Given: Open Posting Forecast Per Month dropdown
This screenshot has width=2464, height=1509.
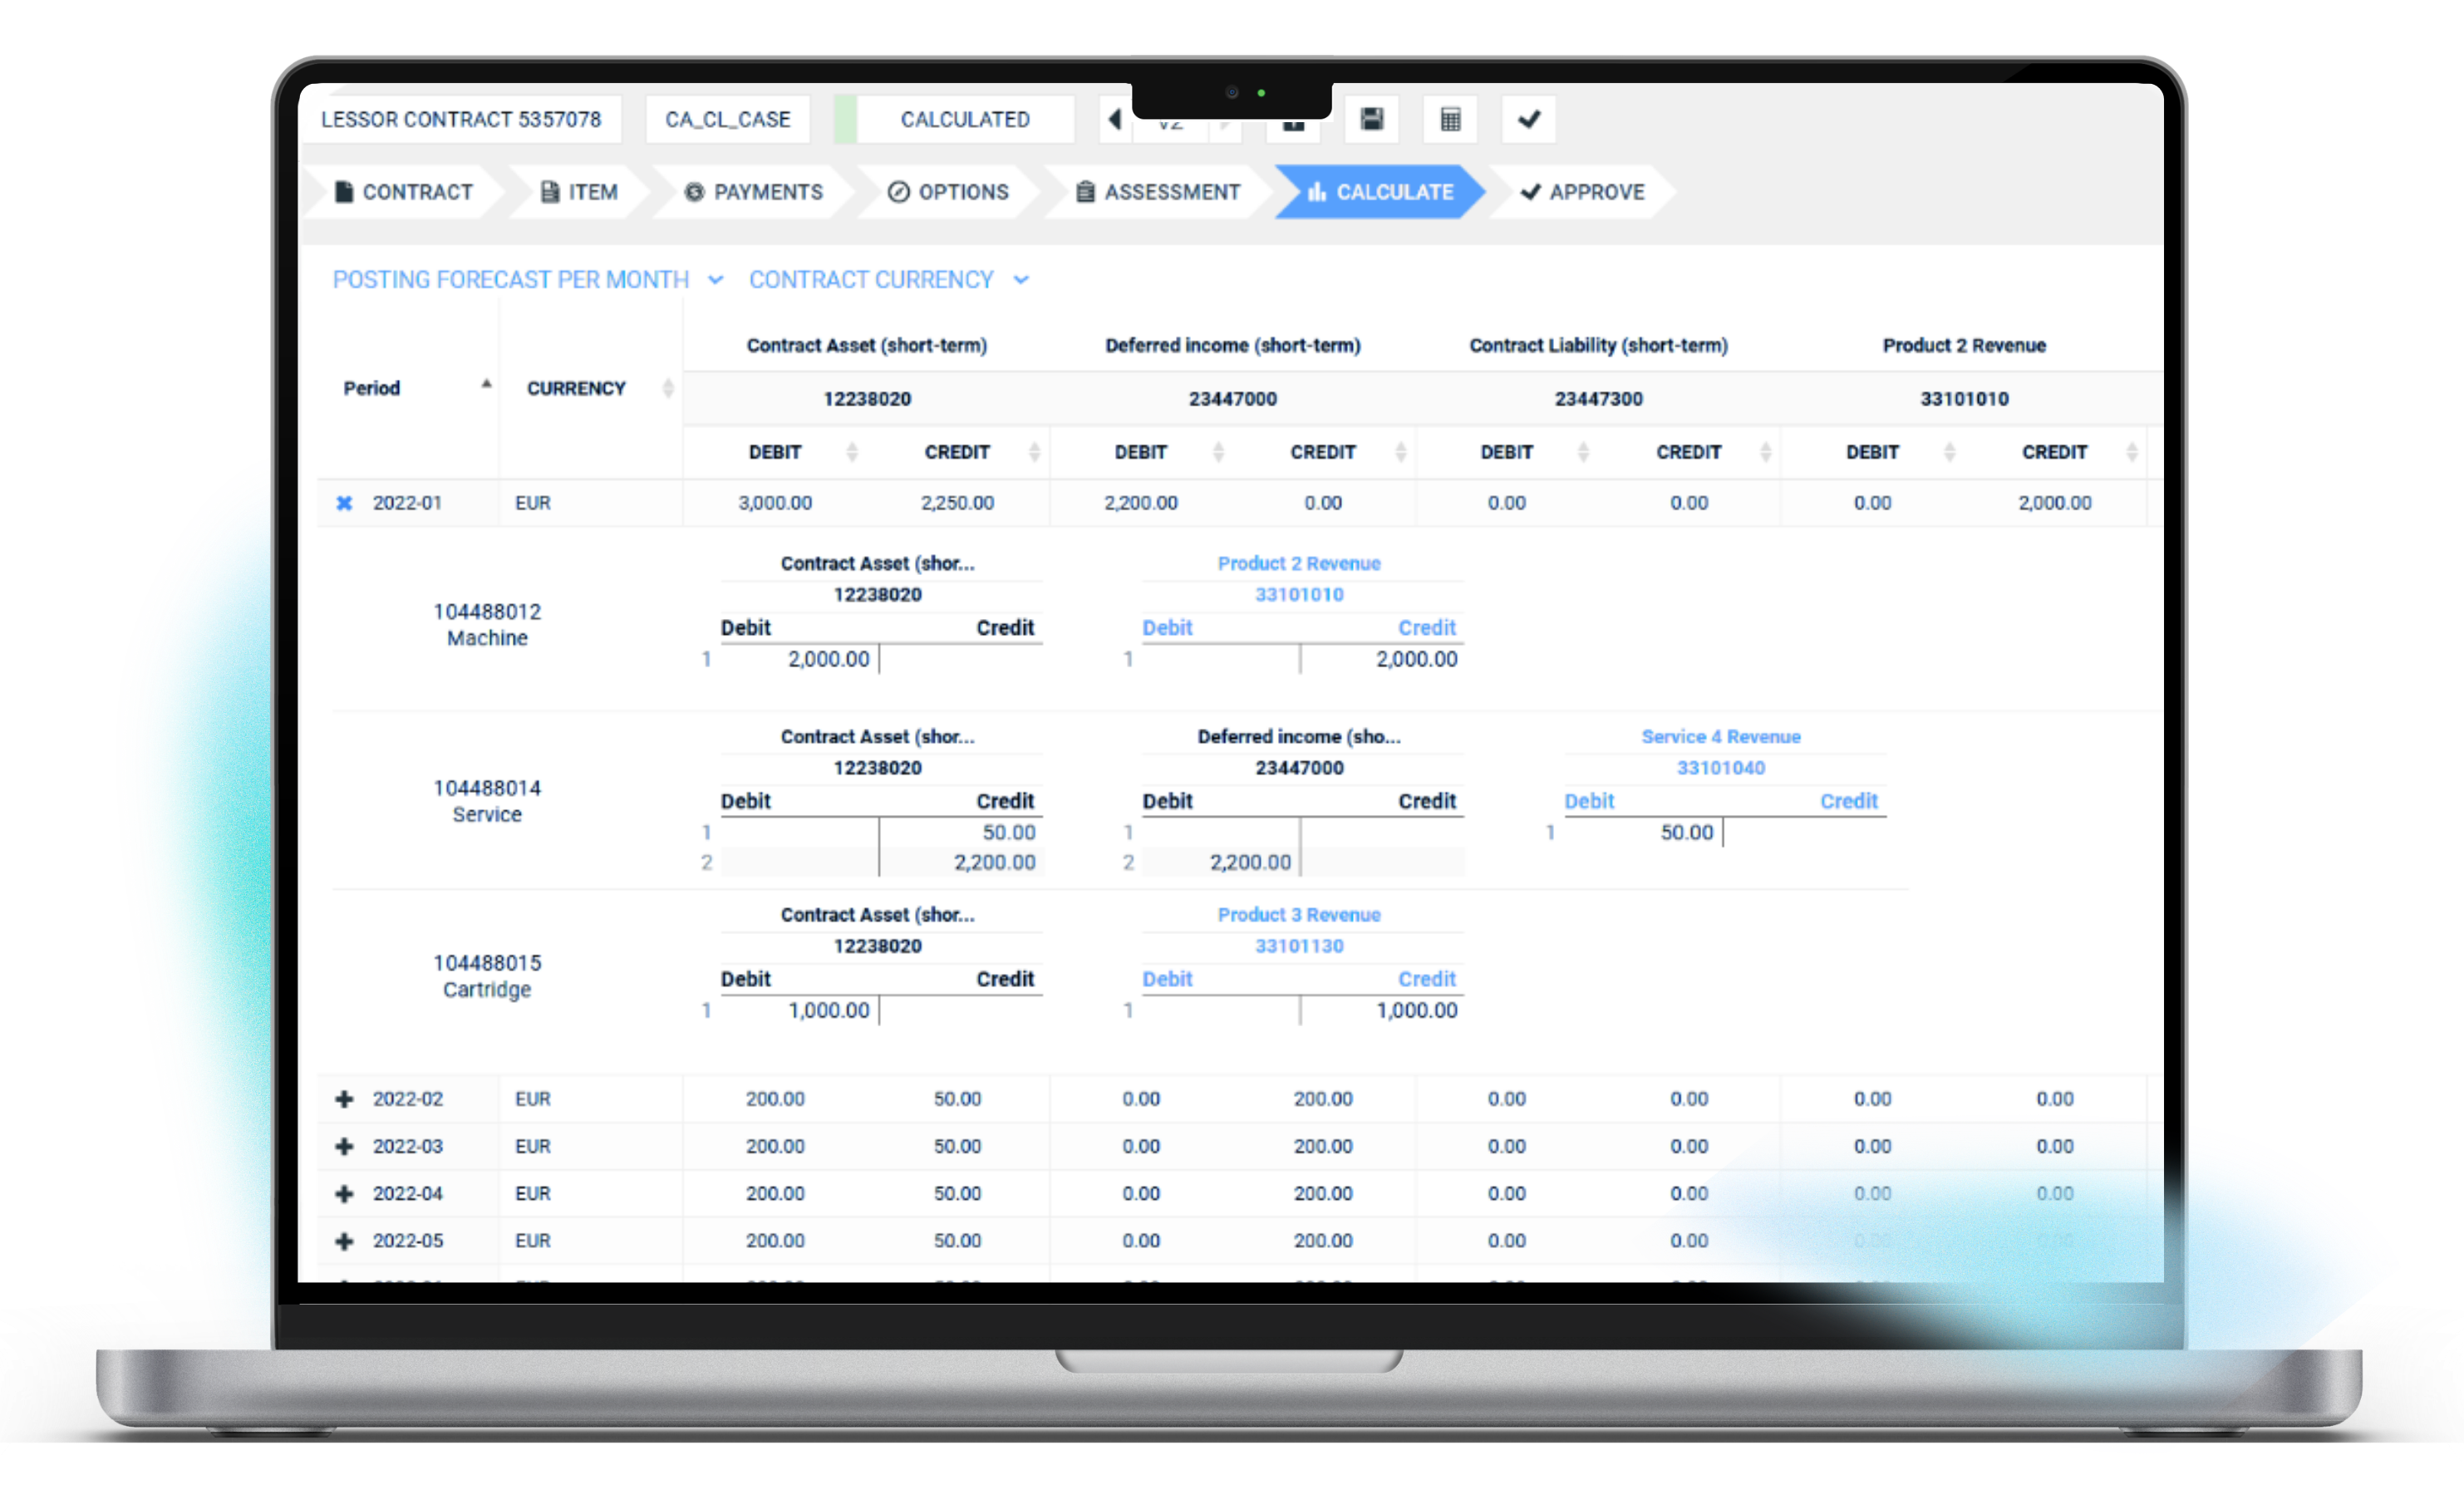Looking at the screenshot, I should [x=528, y=280].
